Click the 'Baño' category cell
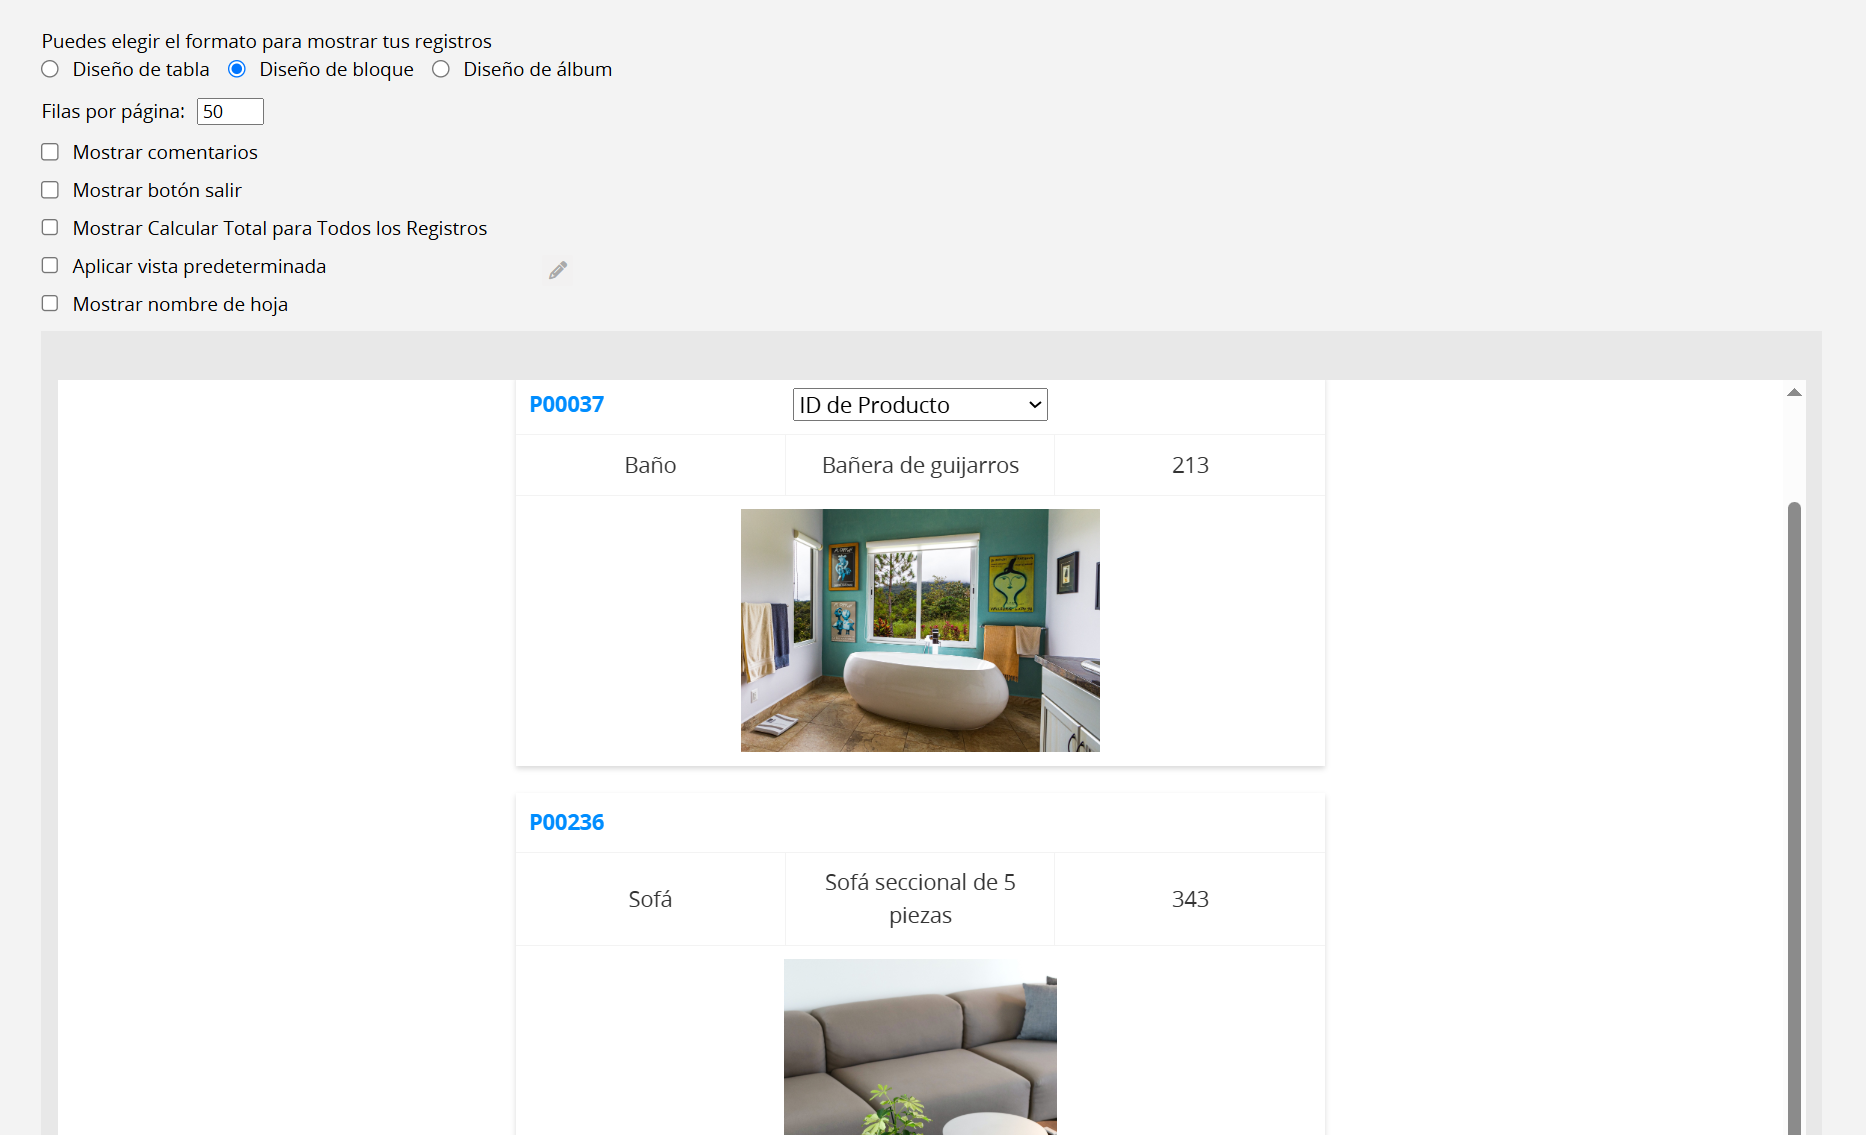This screenshot has height=1135, width=1866. coord(650,465)
